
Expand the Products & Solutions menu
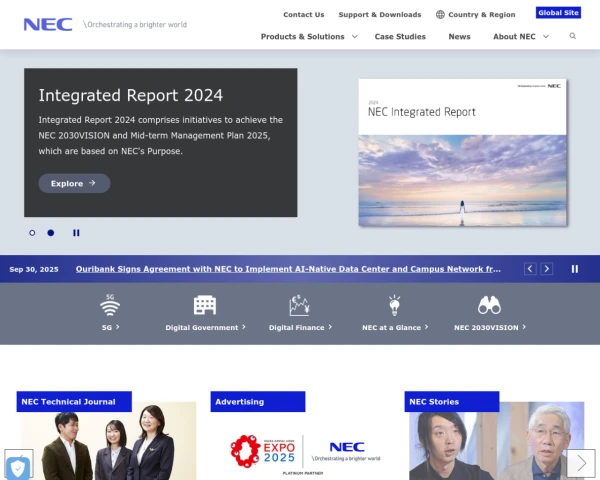[x=308, y=36]
